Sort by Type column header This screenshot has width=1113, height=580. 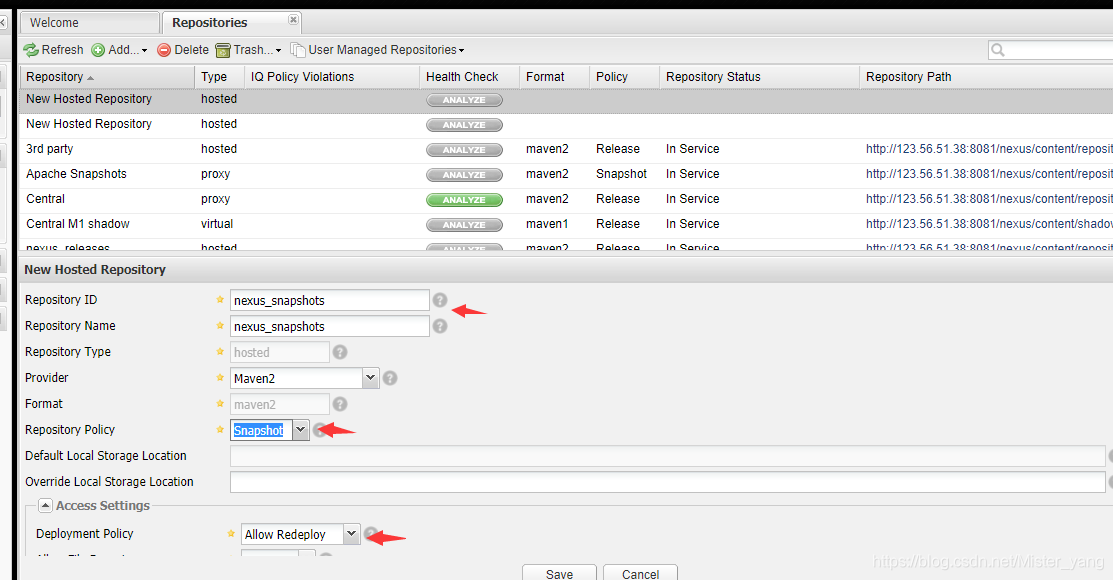(x=219, y=77)
